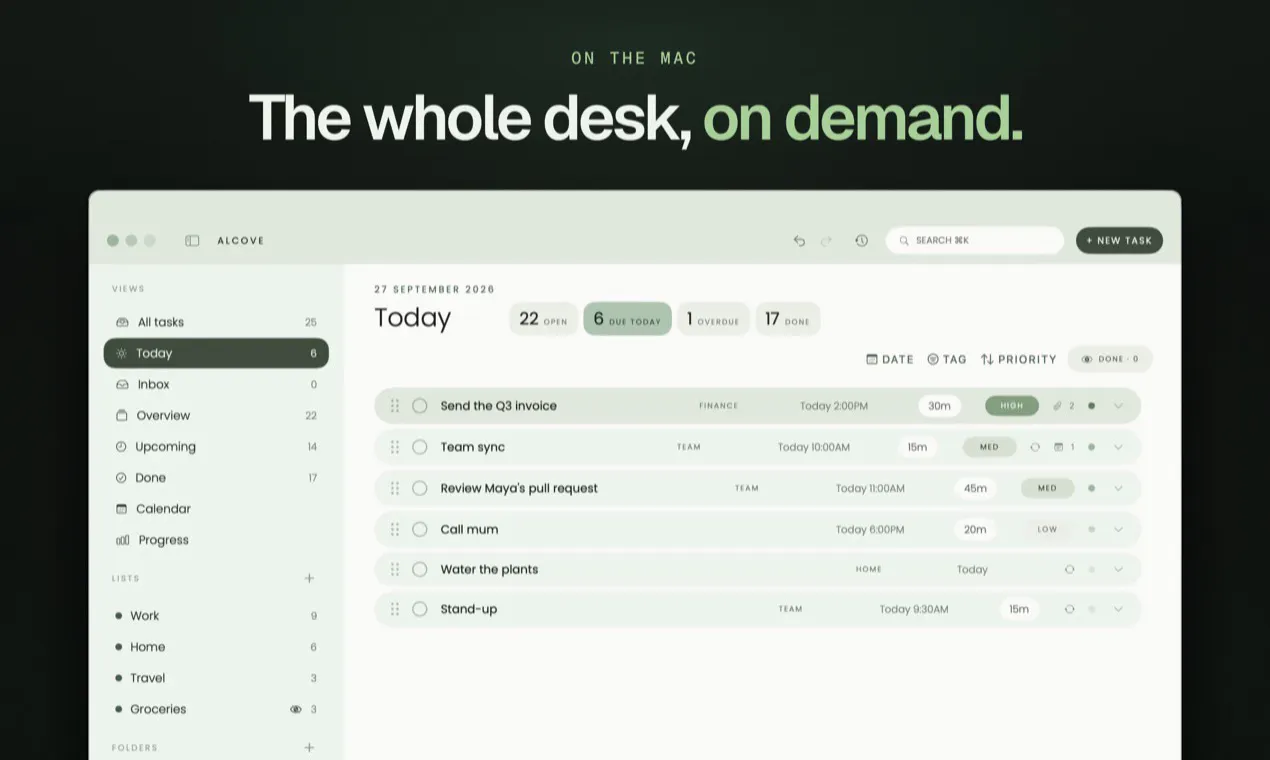Expand the Water the plants row

[1118, 569]
